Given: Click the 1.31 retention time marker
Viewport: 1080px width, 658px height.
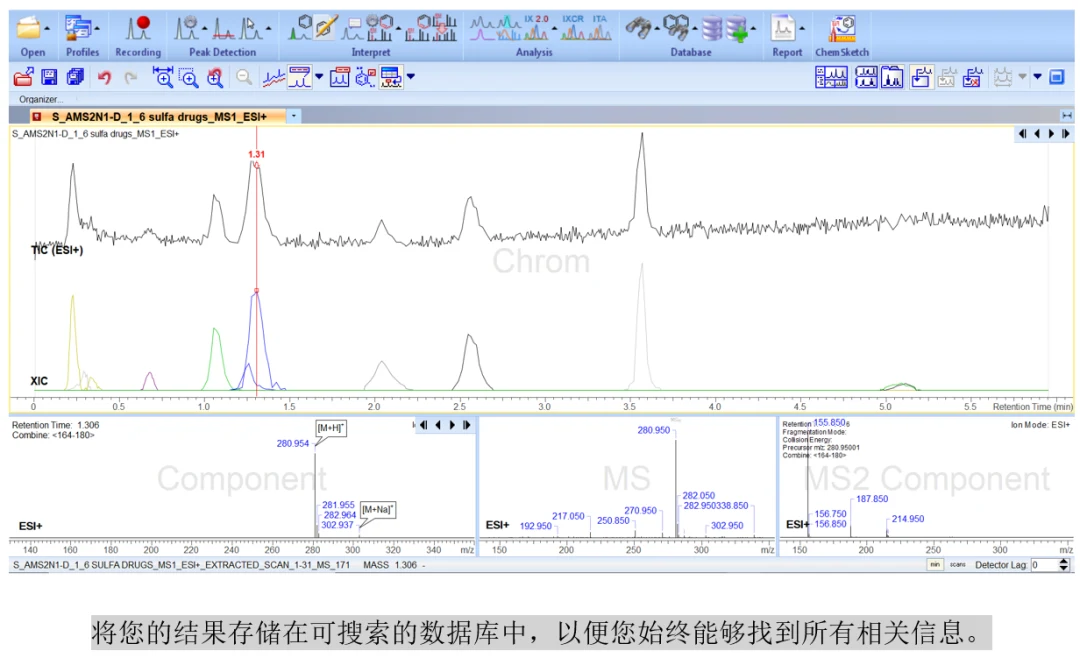Looking at the screenshot, I should click(x=256, y=154).
